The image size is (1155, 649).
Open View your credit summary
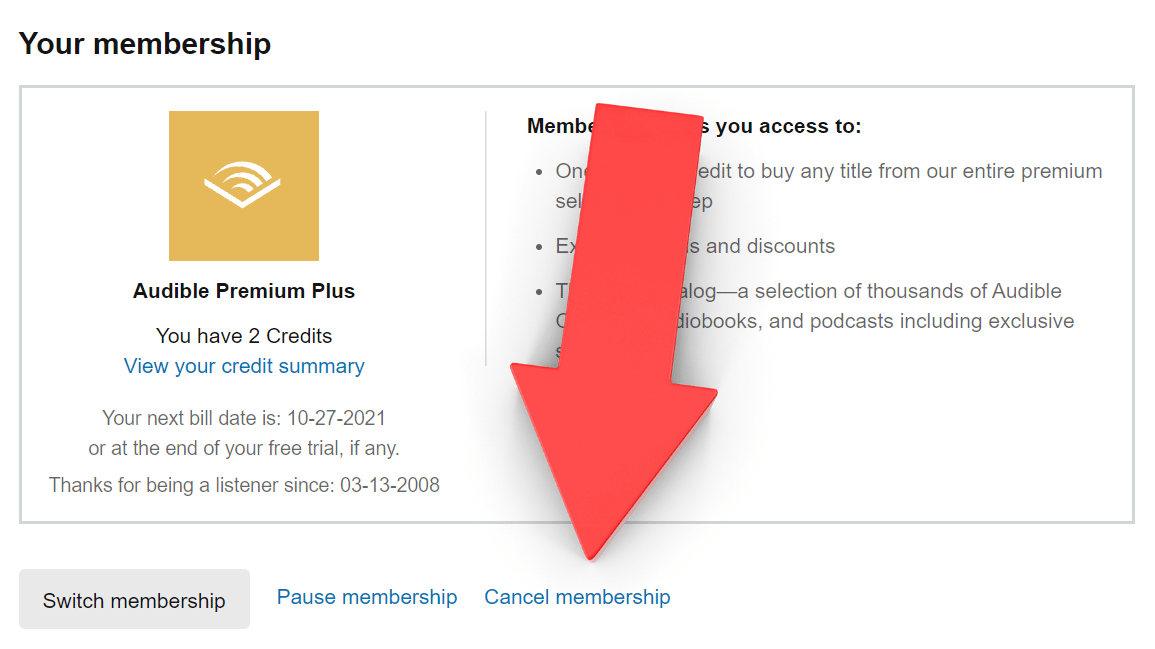(x=244, y=366)
